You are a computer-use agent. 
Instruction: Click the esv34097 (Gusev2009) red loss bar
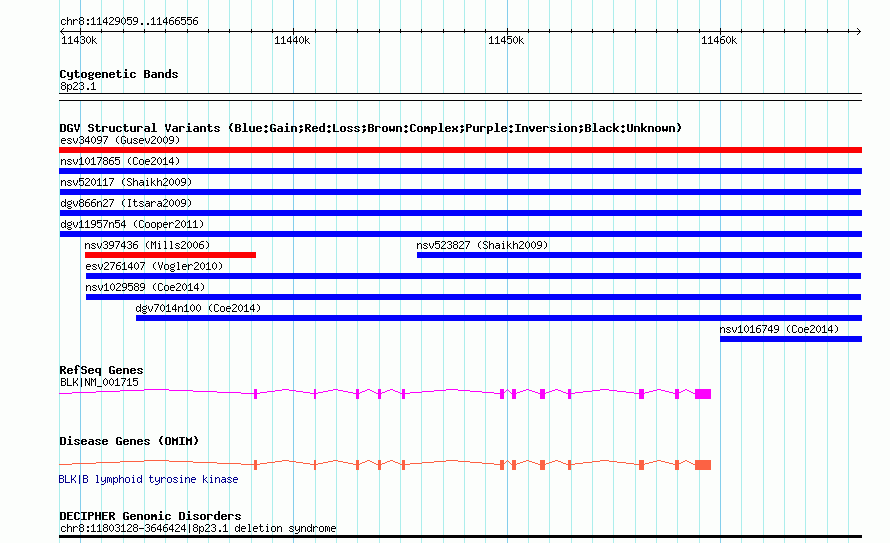click(460, 150)
